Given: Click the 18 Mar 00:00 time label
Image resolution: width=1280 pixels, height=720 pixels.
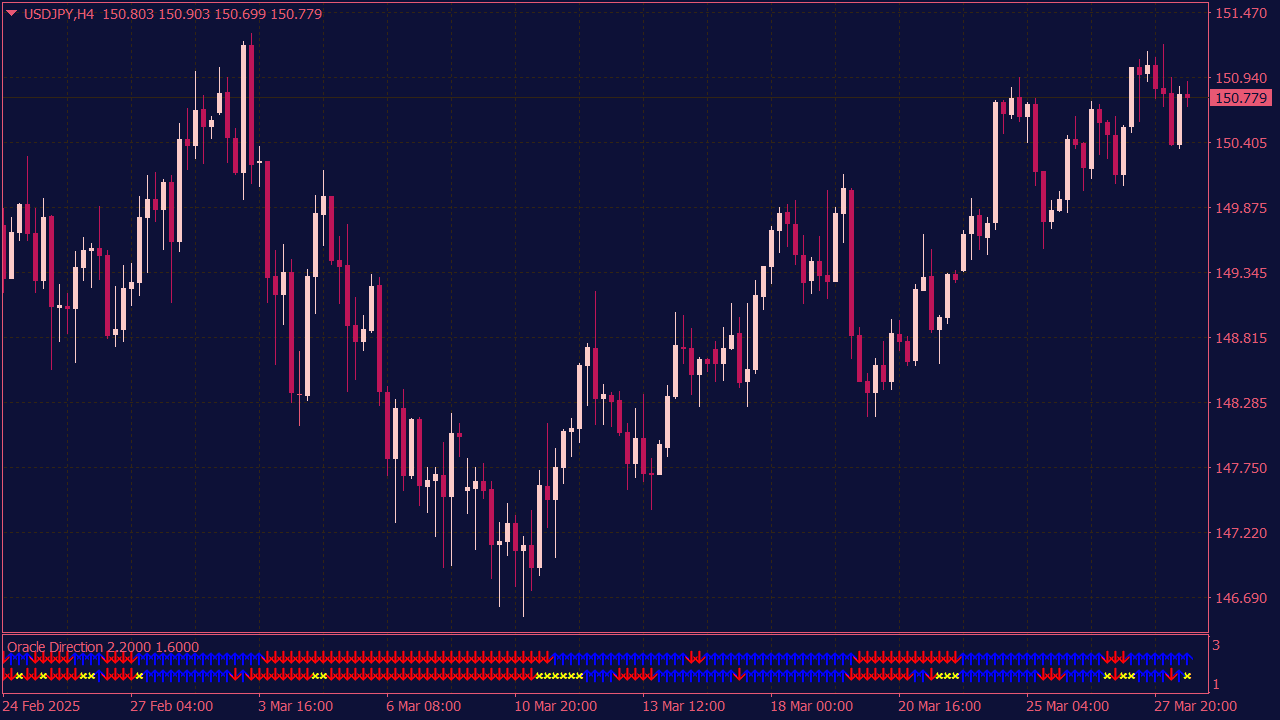Looking at the screenshot, I should coord(811,706).
